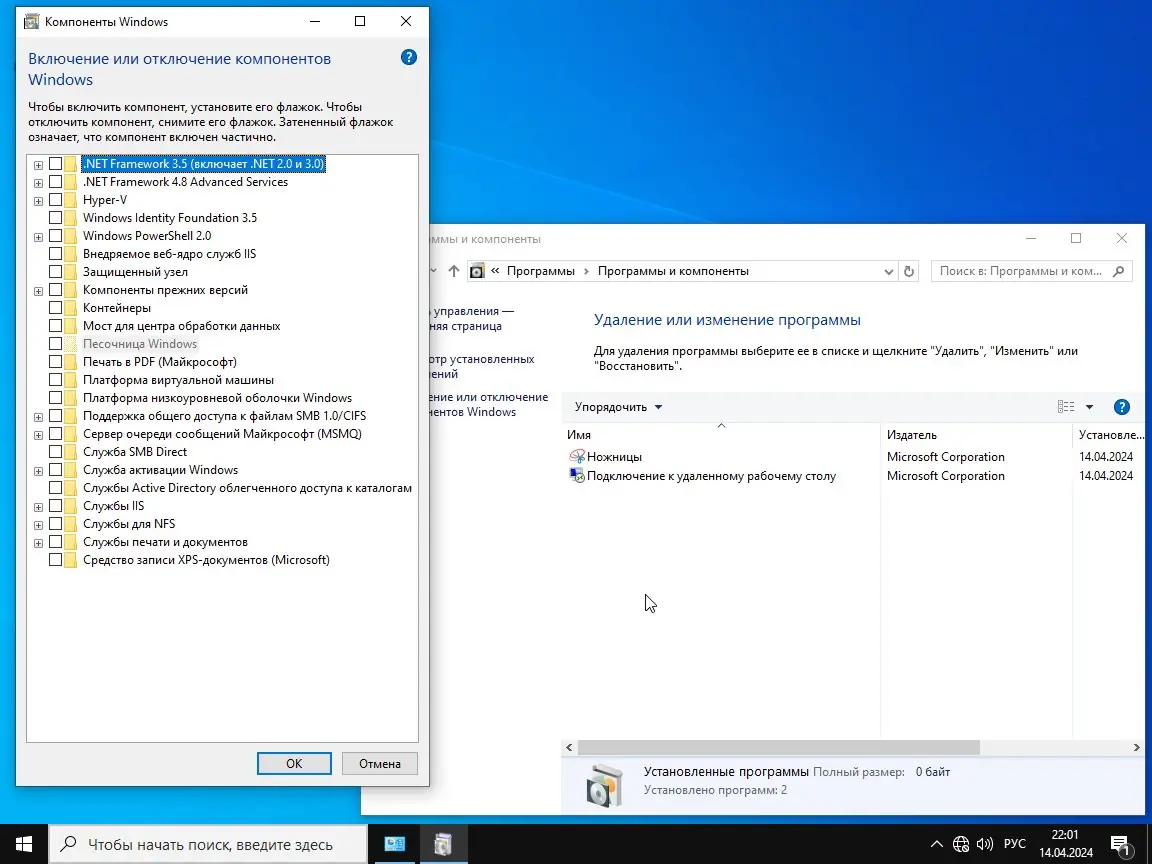Click the refresh icon next to the address bar
Viewport: 1152px width, 864px height.
click(x=909, y=271)
